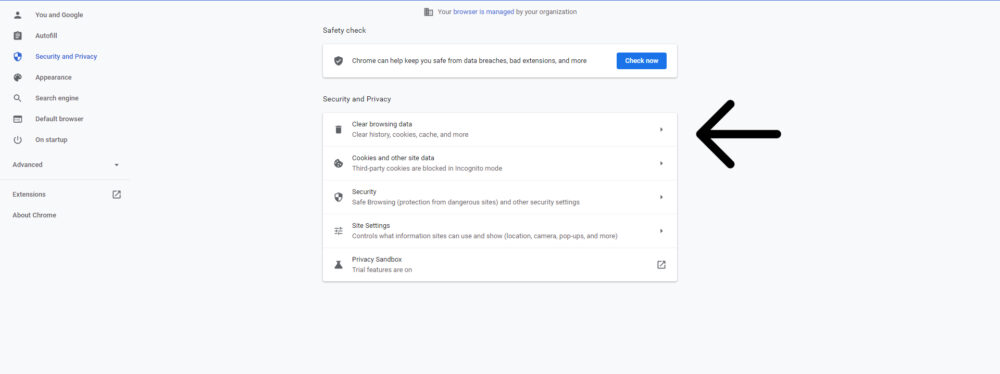Click the Default browser window icon
Viewport: 1000px width, 374px height.
coord(18,119)
